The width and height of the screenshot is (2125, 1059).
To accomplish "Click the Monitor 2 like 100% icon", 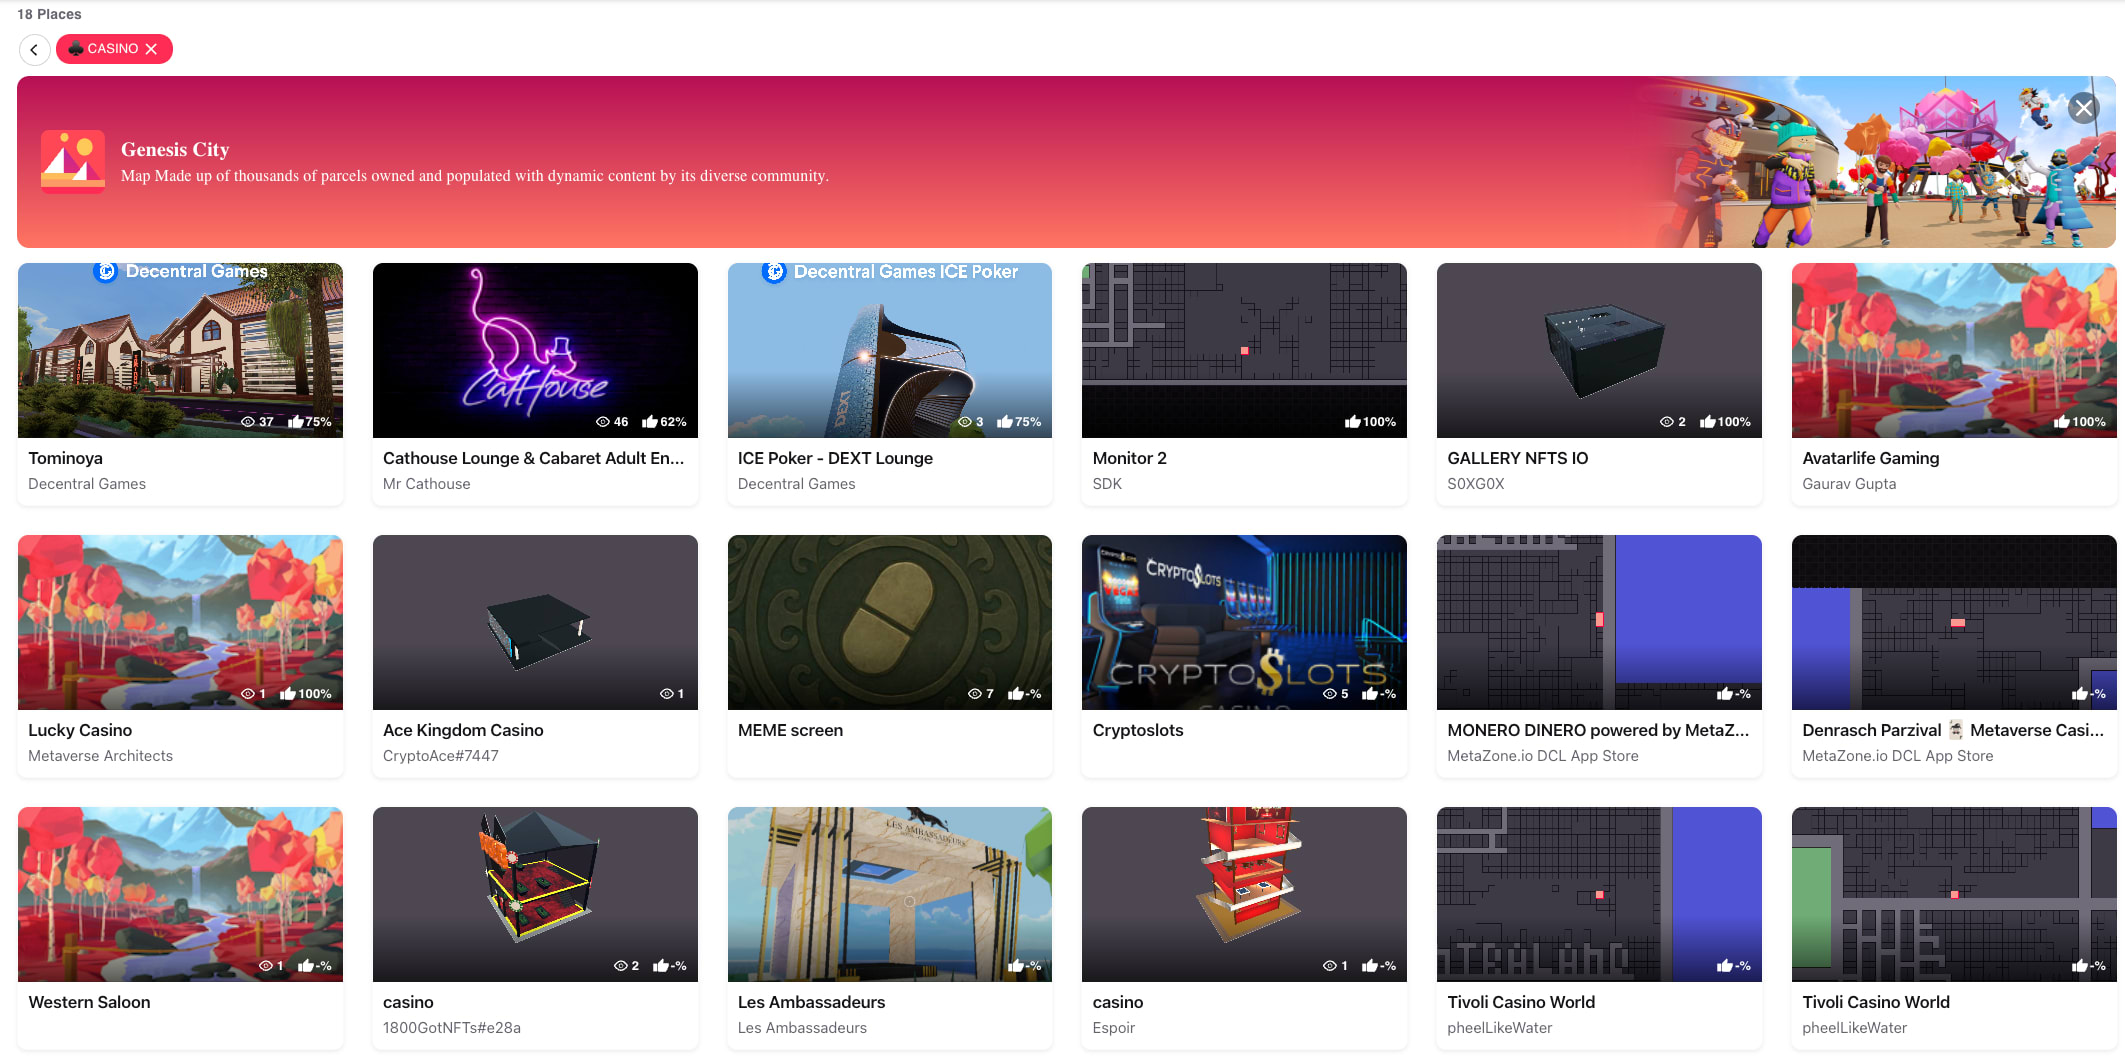I will pos(1353,422).
